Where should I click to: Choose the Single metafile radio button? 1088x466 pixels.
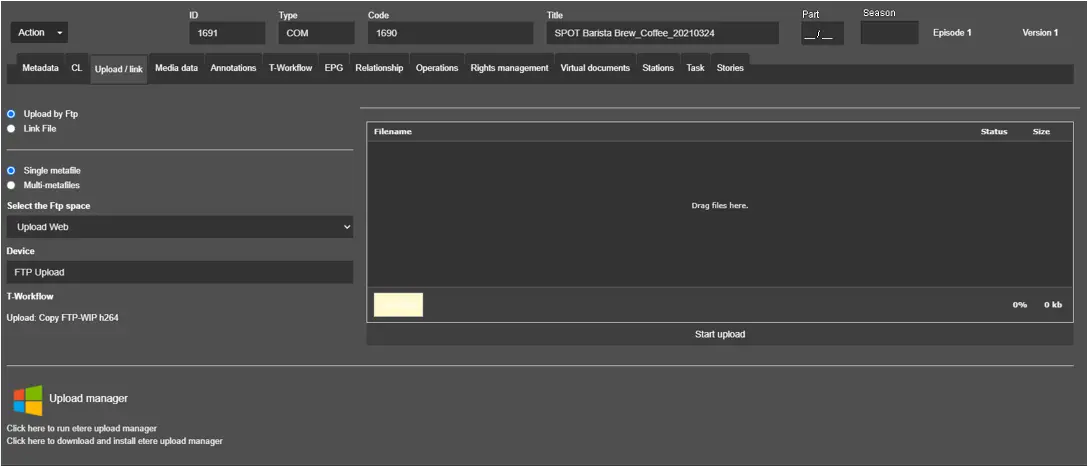pyautogui.click(x=12, y=171)
